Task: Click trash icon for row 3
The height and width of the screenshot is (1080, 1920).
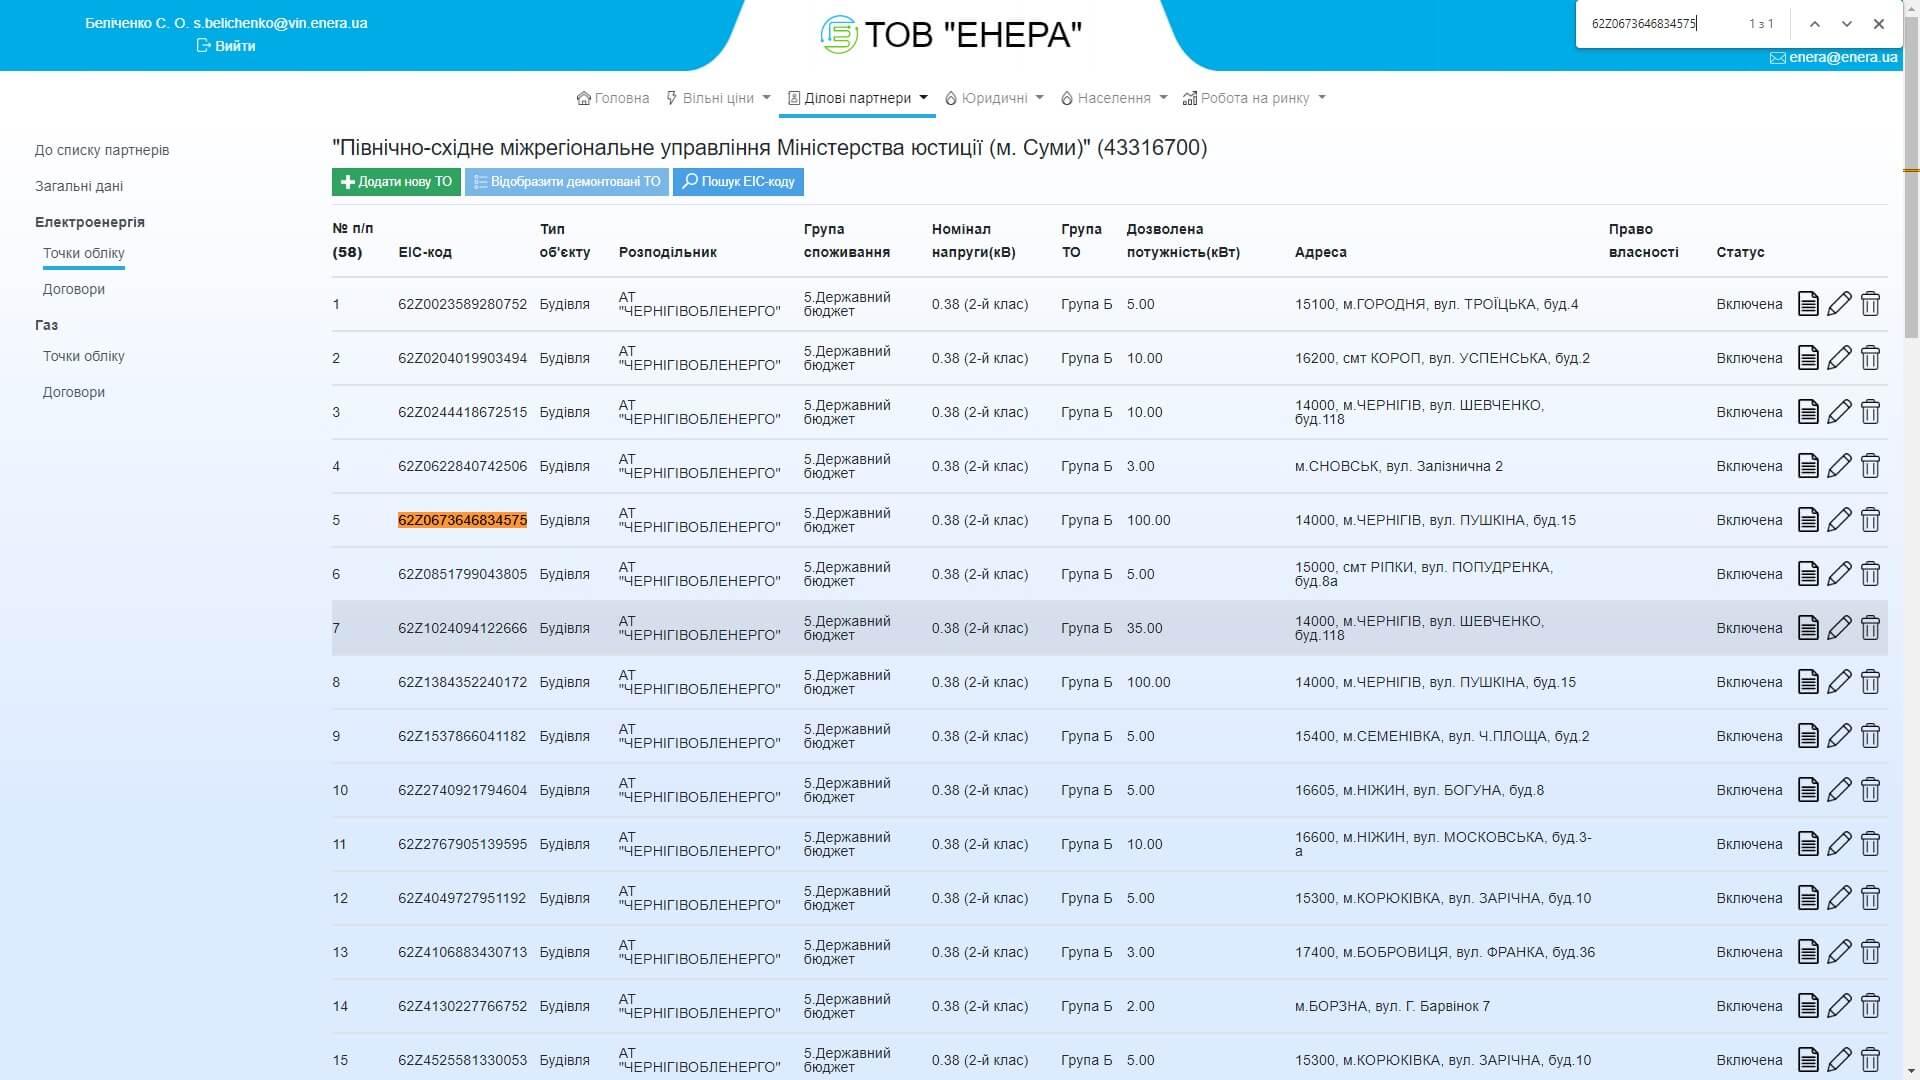Action: [1870, 412]
